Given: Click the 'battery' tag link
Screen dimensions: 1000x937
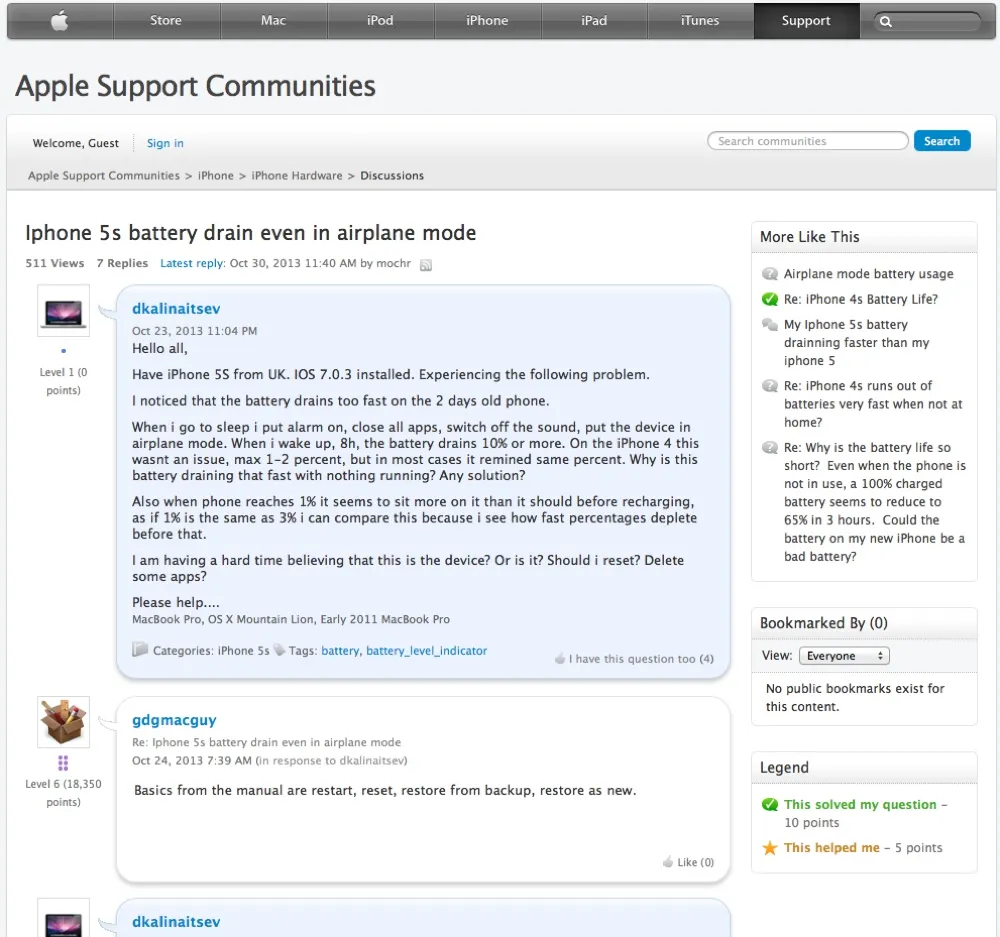Looking at the screenshot, I should (340, 651).
